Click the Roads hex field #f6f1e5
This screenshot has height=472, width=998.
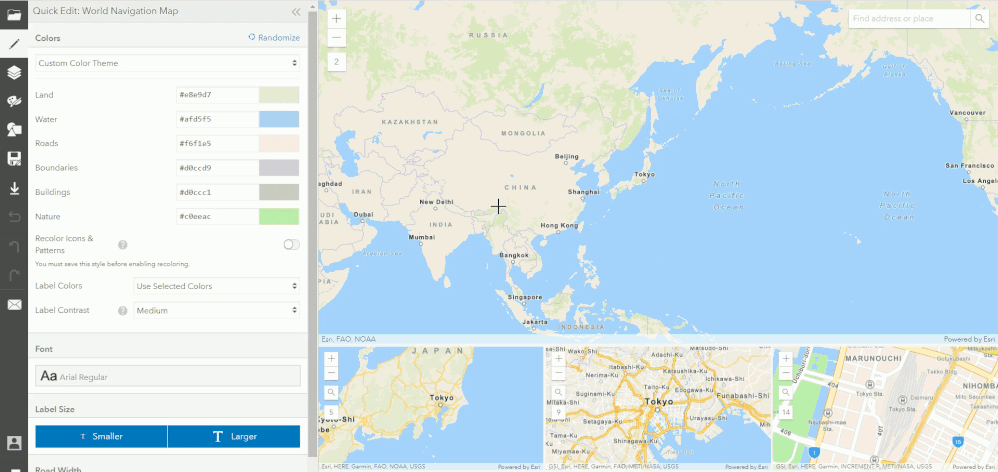[218, 143]
